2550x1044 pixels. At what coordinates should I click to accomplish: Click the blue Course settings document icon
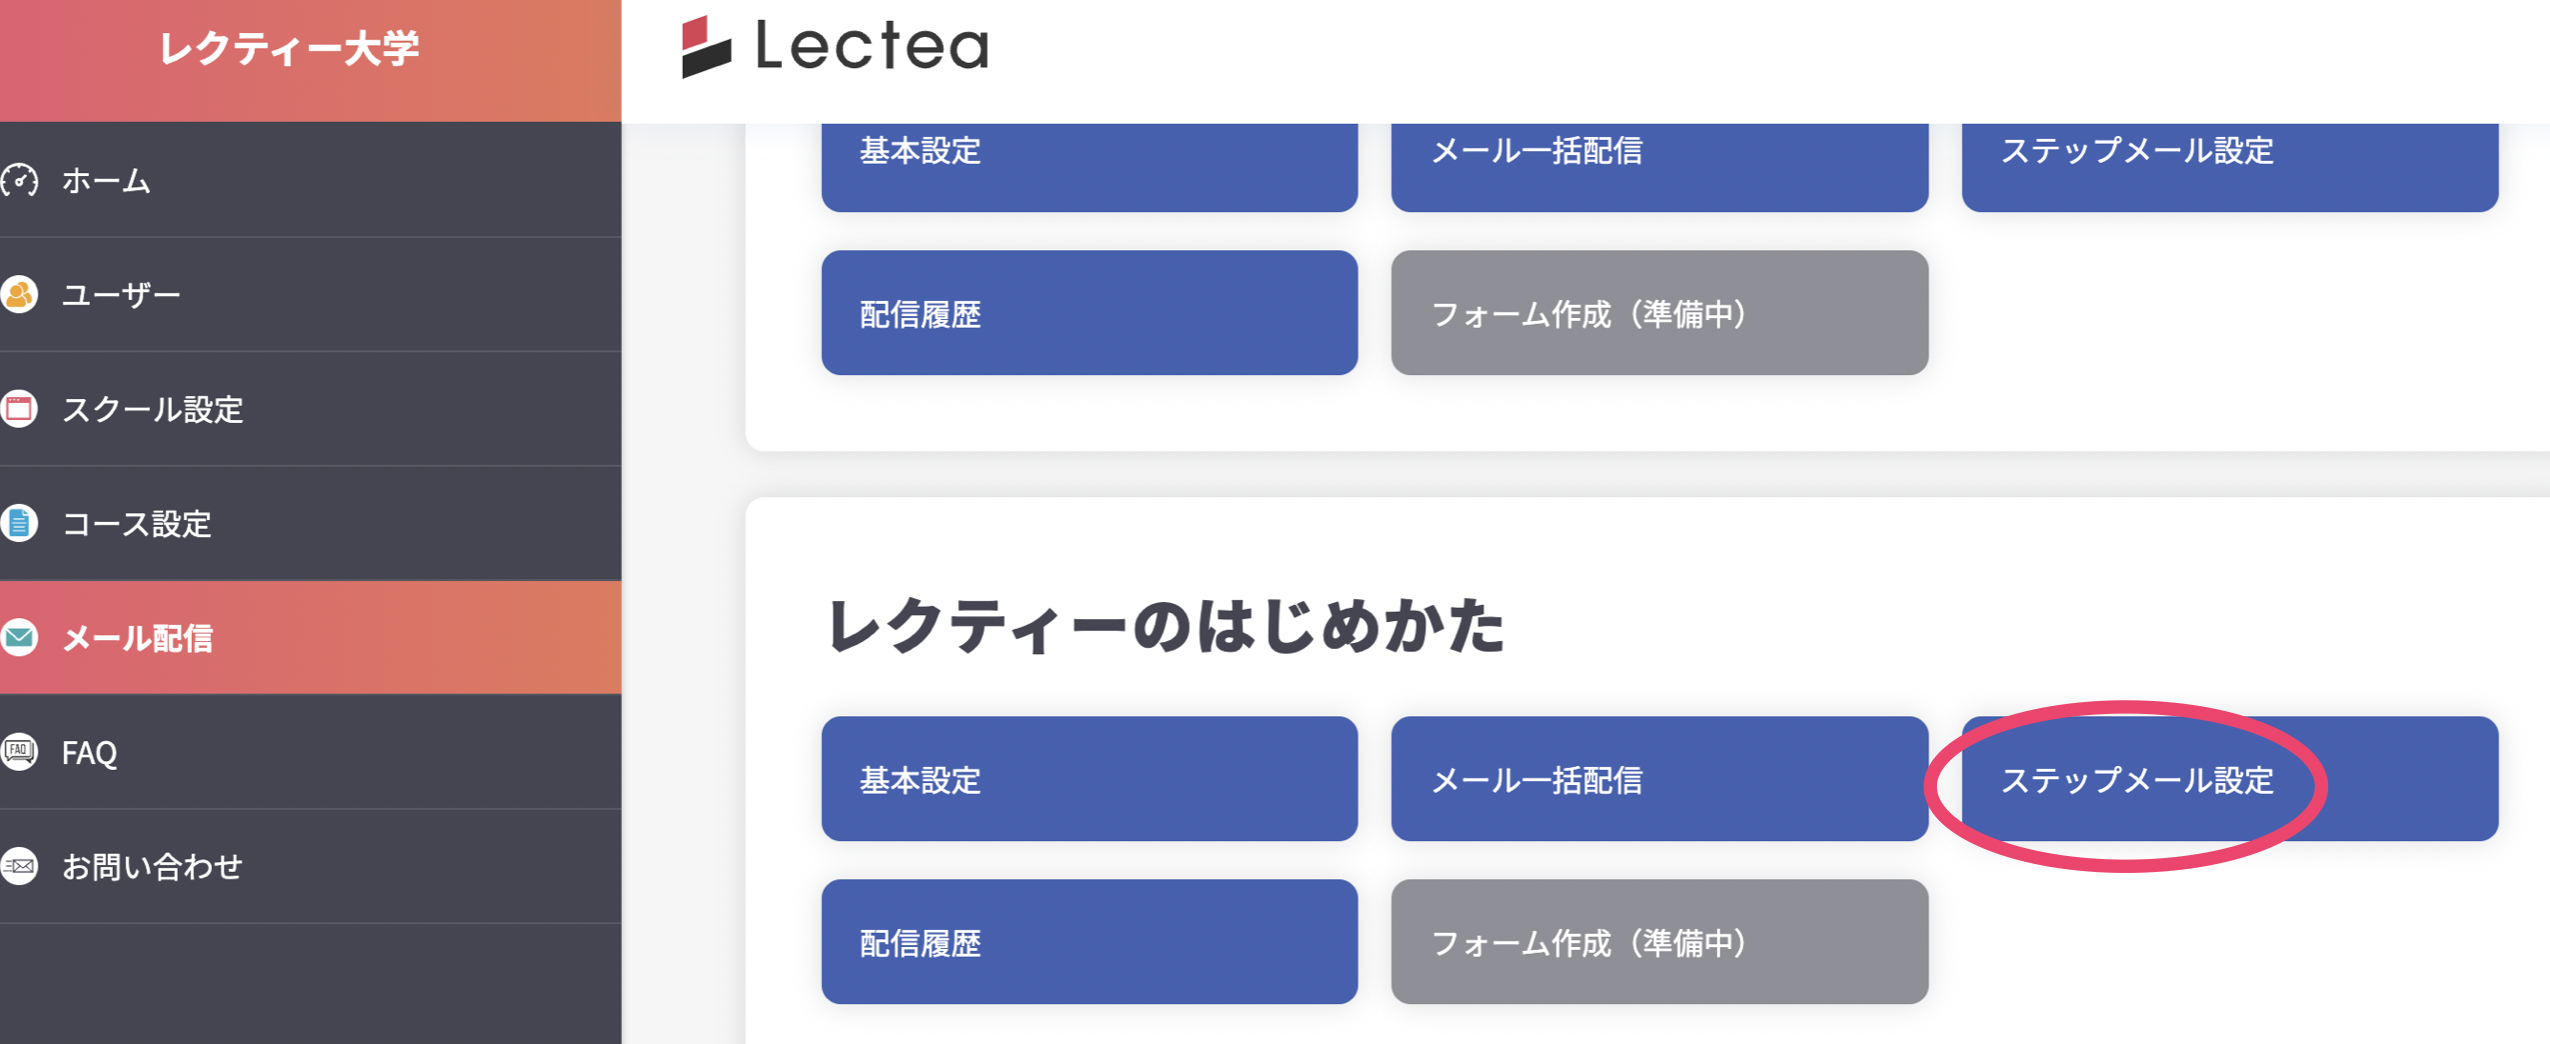[x=19, y=523]
